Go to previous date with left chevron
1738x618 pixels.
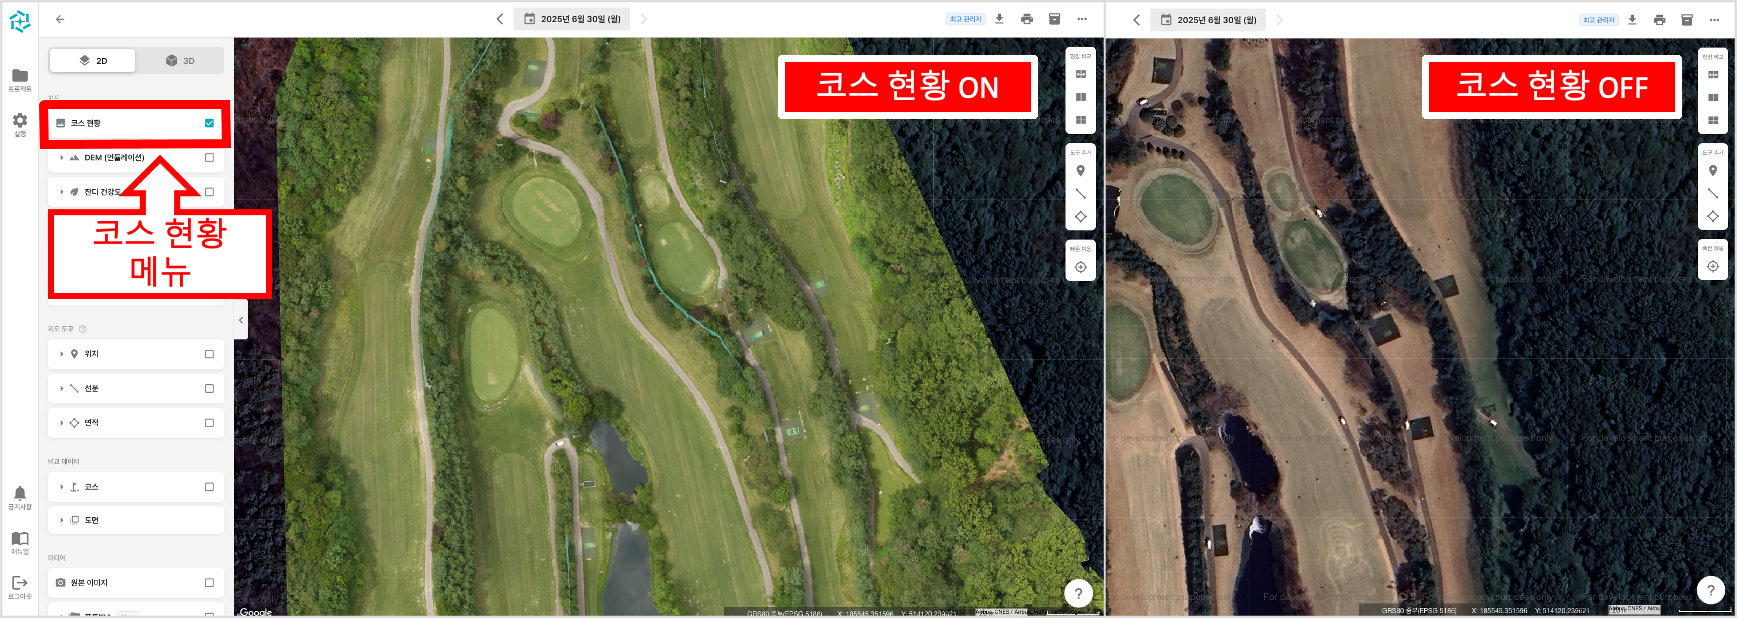(500, 19)
